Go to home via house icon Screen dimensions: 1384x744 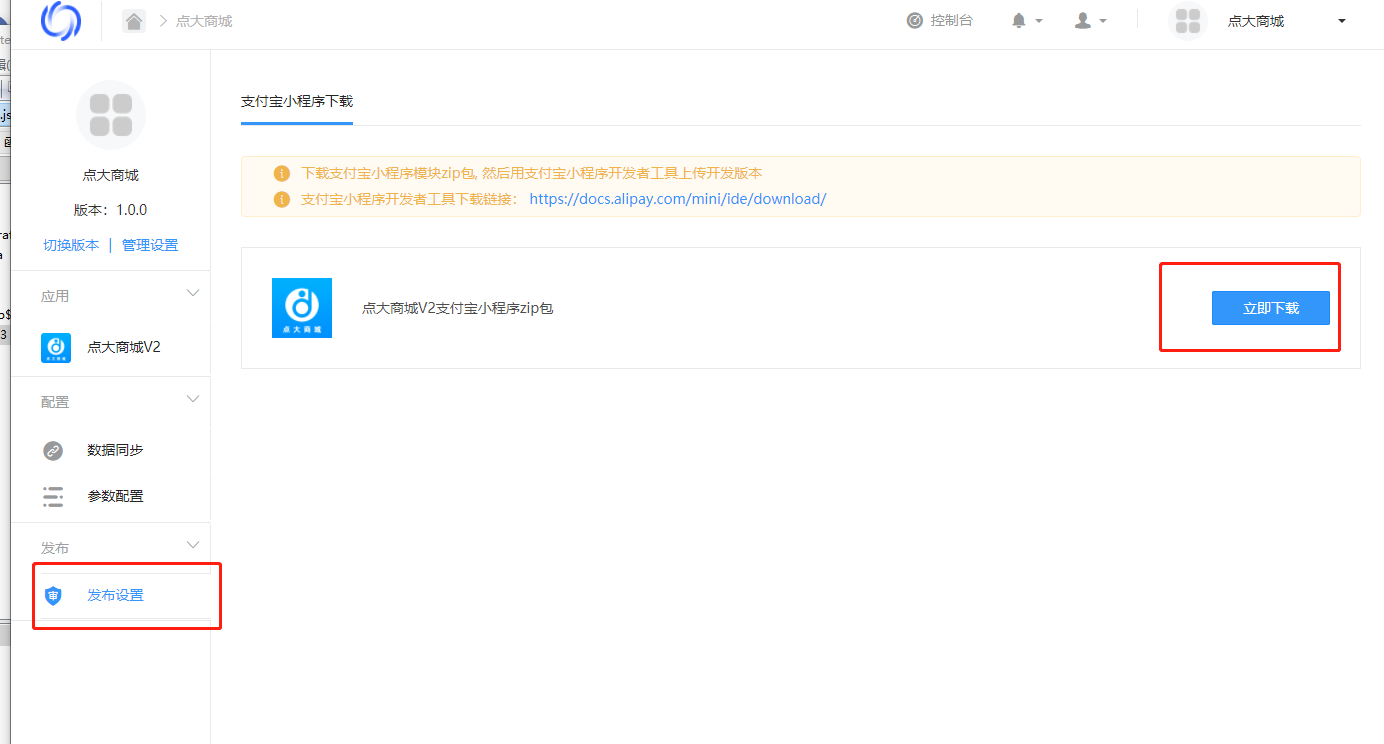(134, 21)
